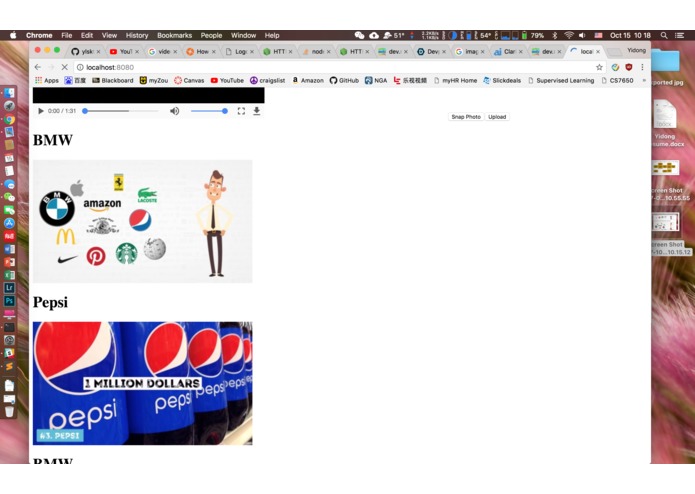Open the Supervised Learning bookmark
This screenshot has width=695, height=494.
(x=561, y=81)
